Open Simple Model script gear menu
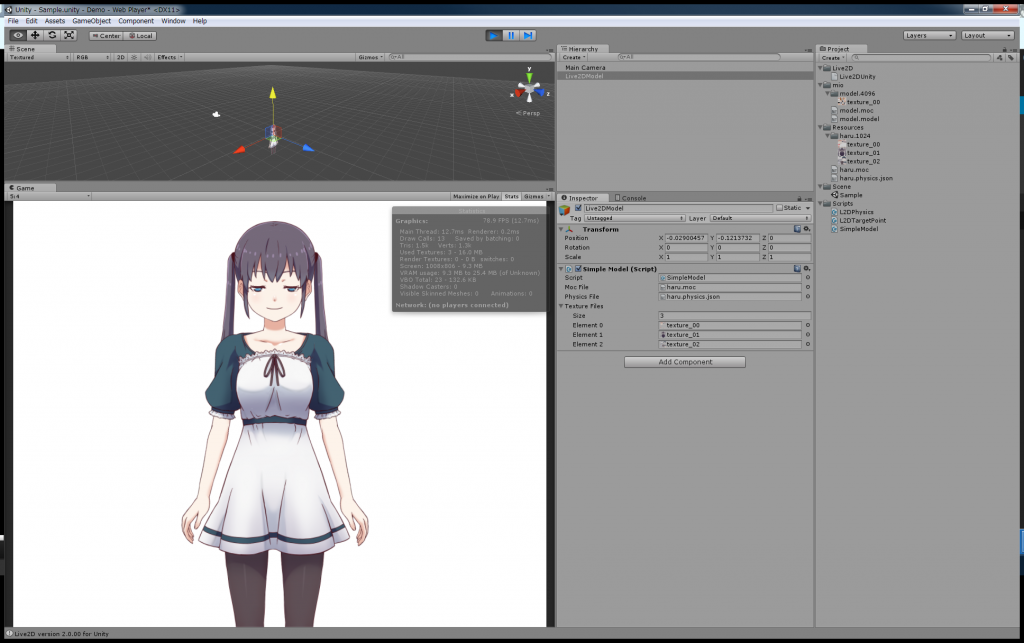Screen dimensions: 1024x643 (x=807, y=268)
